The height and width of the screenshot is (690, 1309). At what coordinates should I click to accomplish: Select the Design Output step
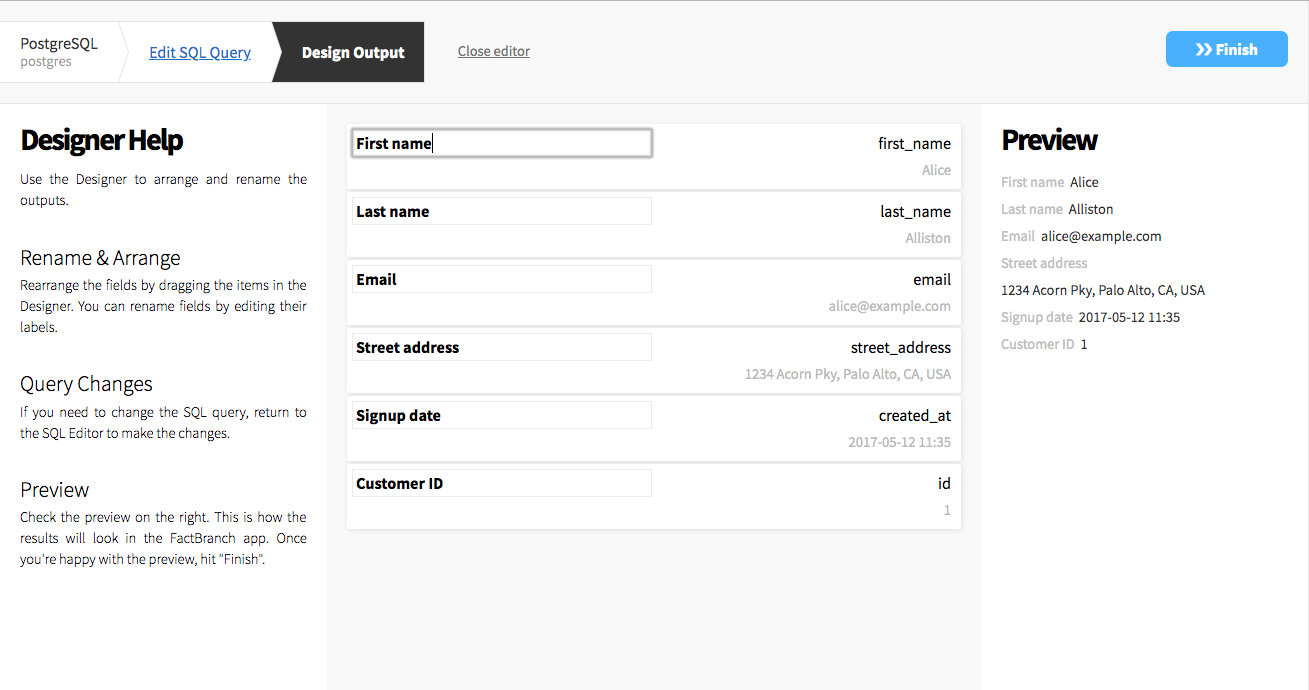(353, 51)
